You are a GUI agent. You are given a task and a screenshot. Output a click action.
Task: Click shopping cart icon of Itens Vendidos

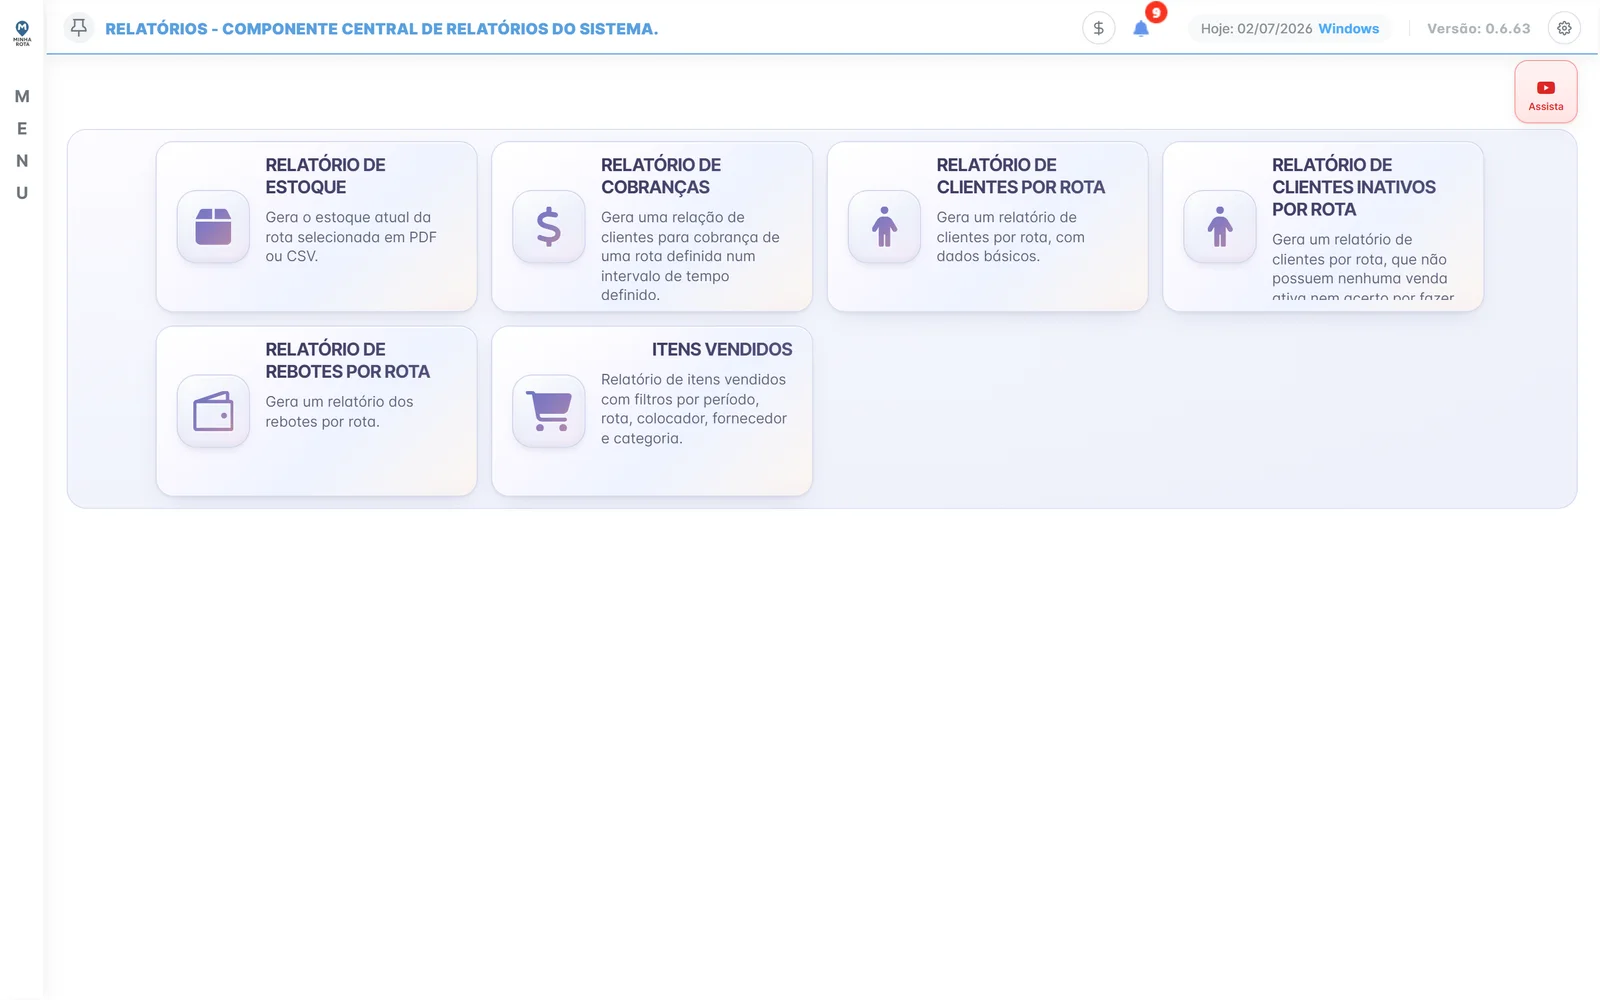[549, 411]
